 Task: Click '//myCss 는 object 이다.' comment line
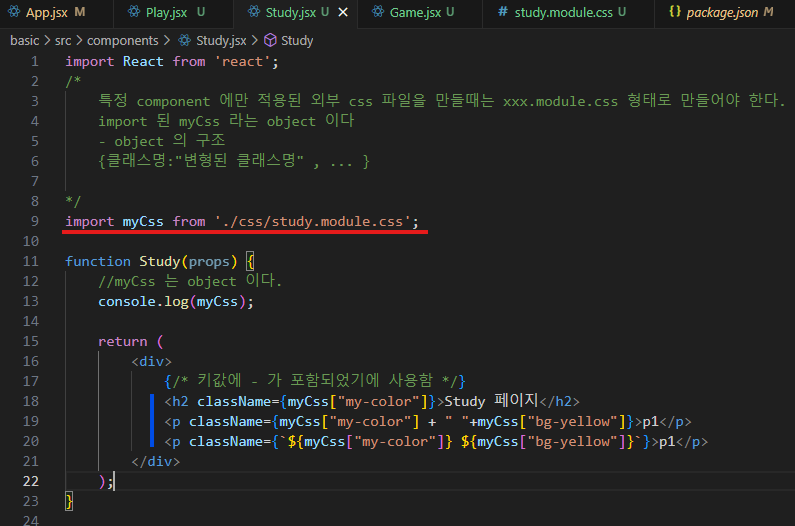click(x=190, y=281)
